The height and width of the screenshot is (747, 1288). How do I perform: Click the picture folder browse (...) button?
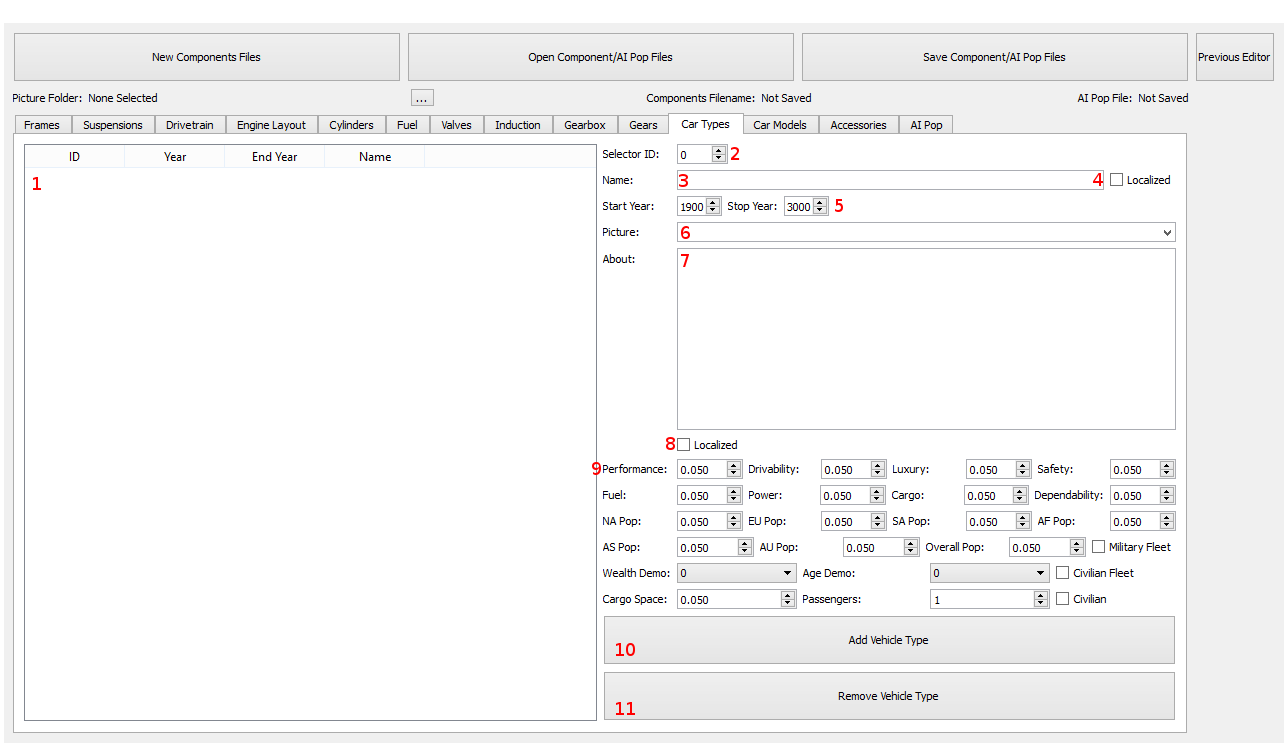423,98
